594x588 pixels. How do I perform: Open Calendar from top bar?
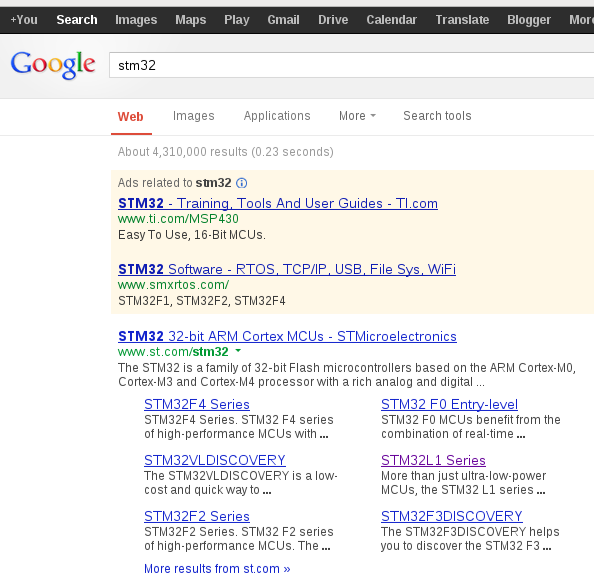click(x=391, y=20)
